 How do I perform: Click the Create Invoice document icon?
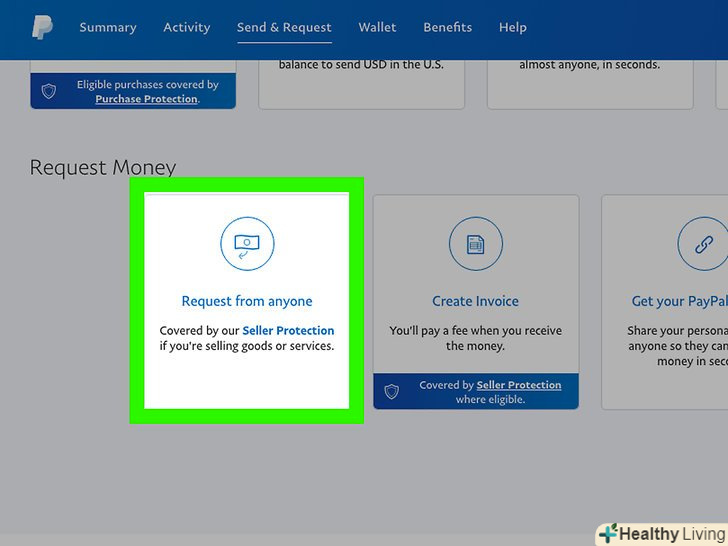point(475,243)
